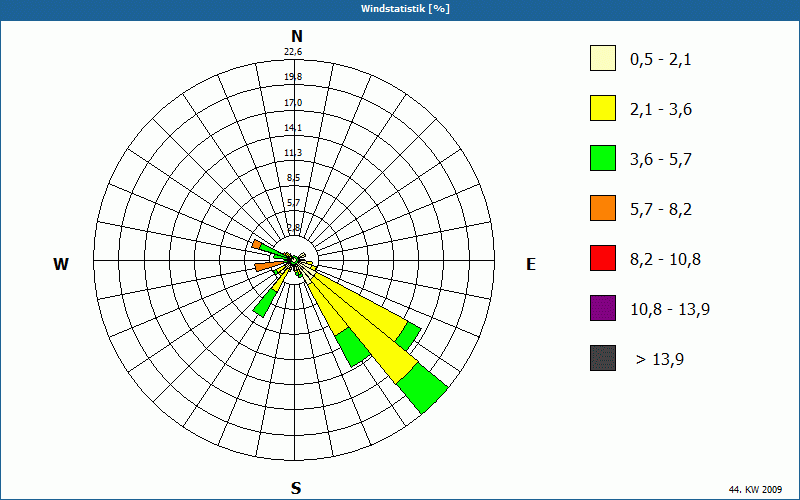Click the 14,1 radial axis value
Viewport: 800px width, 500px height.
tap(293, 128)
